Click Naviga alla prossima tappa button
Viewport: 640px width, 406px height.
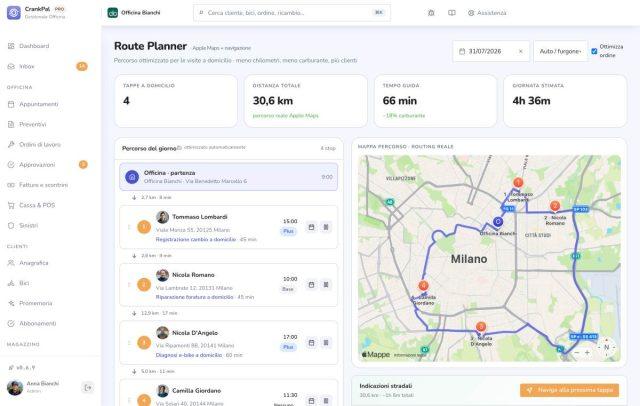[x=569, y=390]
